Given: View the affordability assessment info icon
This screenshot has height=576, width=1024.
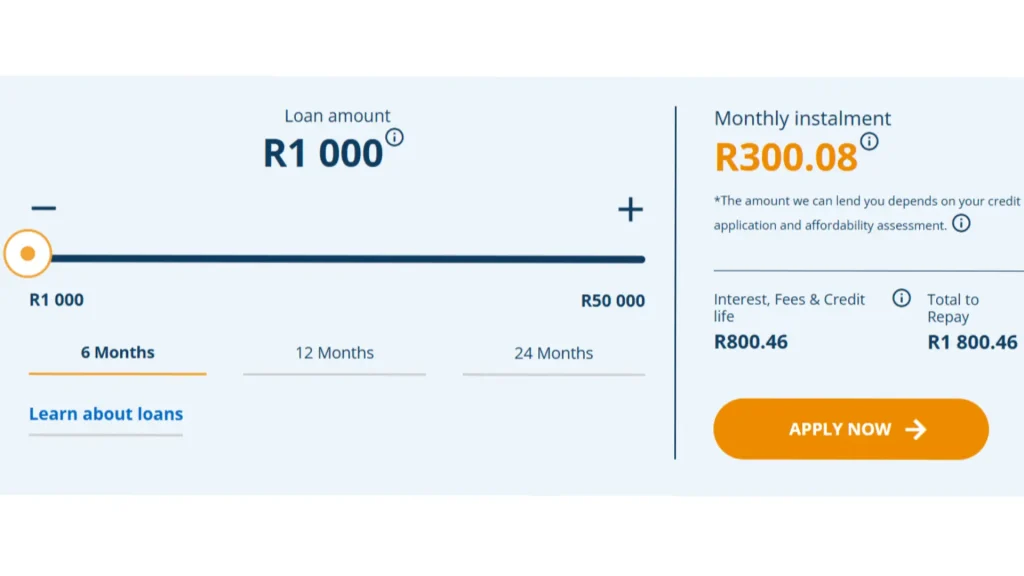Looking at the screenshot, I should (x=961, y=223).
